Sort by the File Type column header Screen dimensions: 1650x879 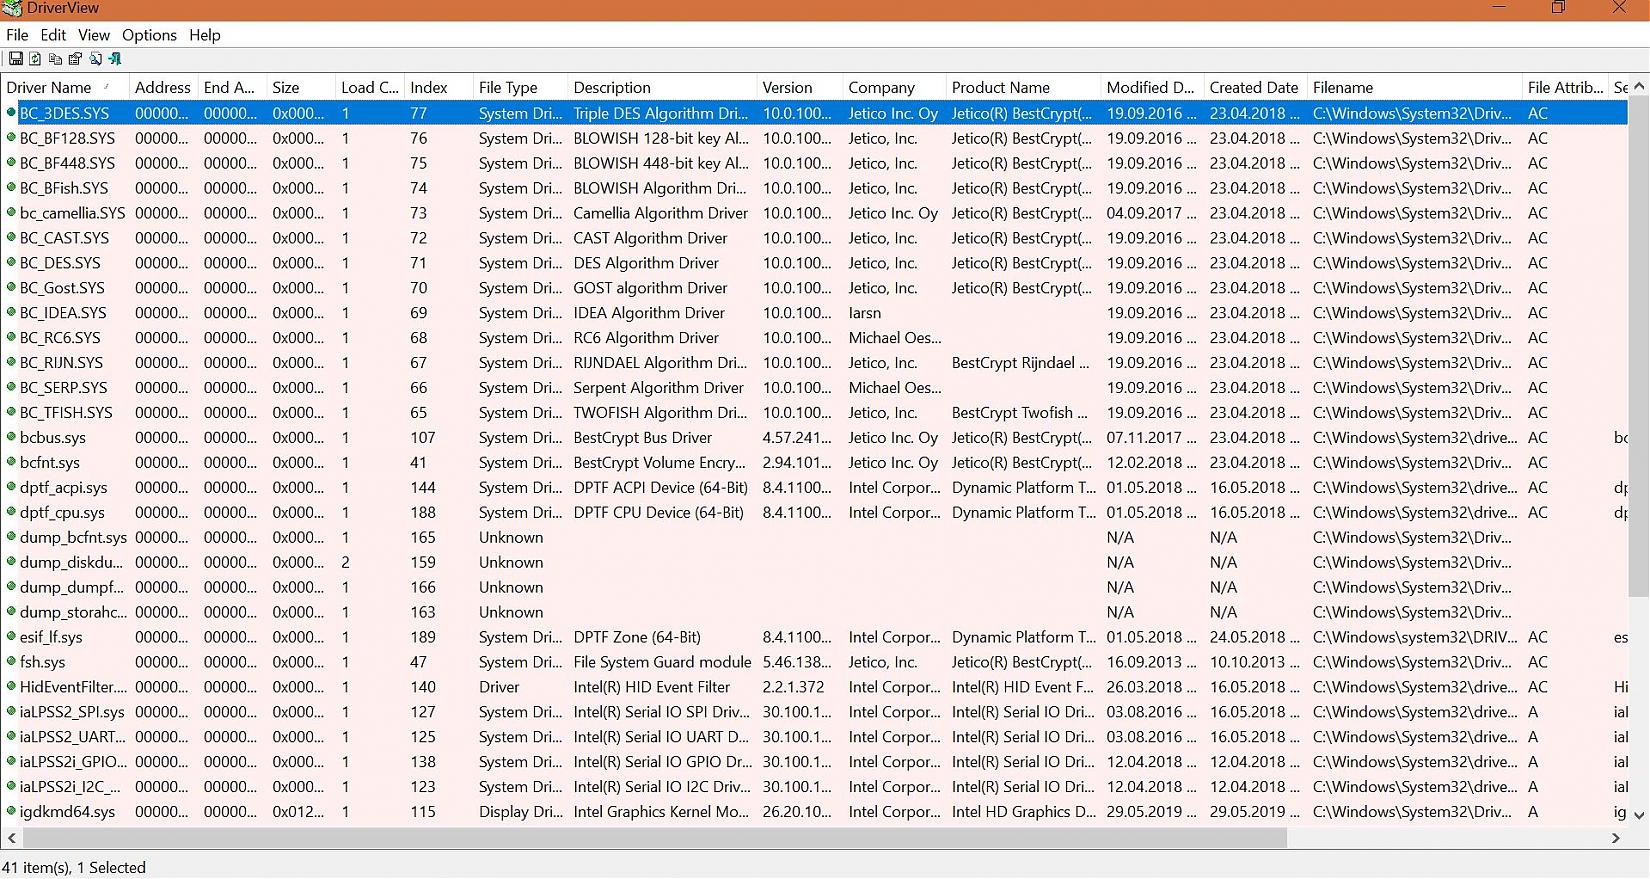520,88
